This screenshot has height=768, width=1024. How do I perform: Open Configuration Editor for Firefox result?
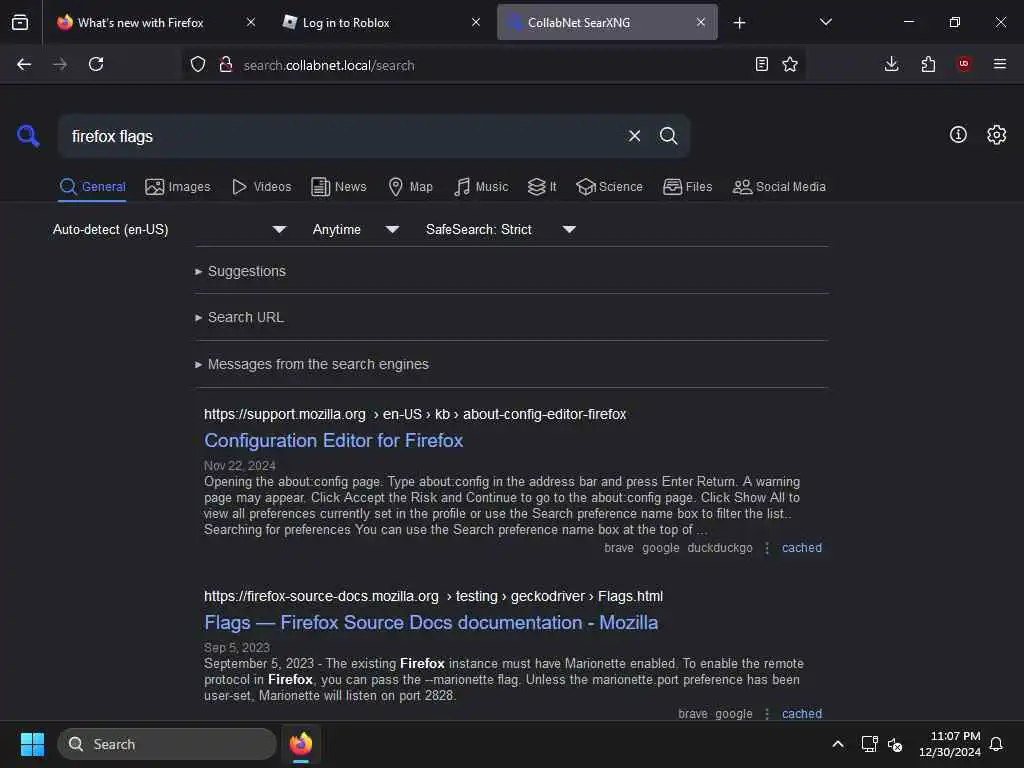(x=334, y=440)
